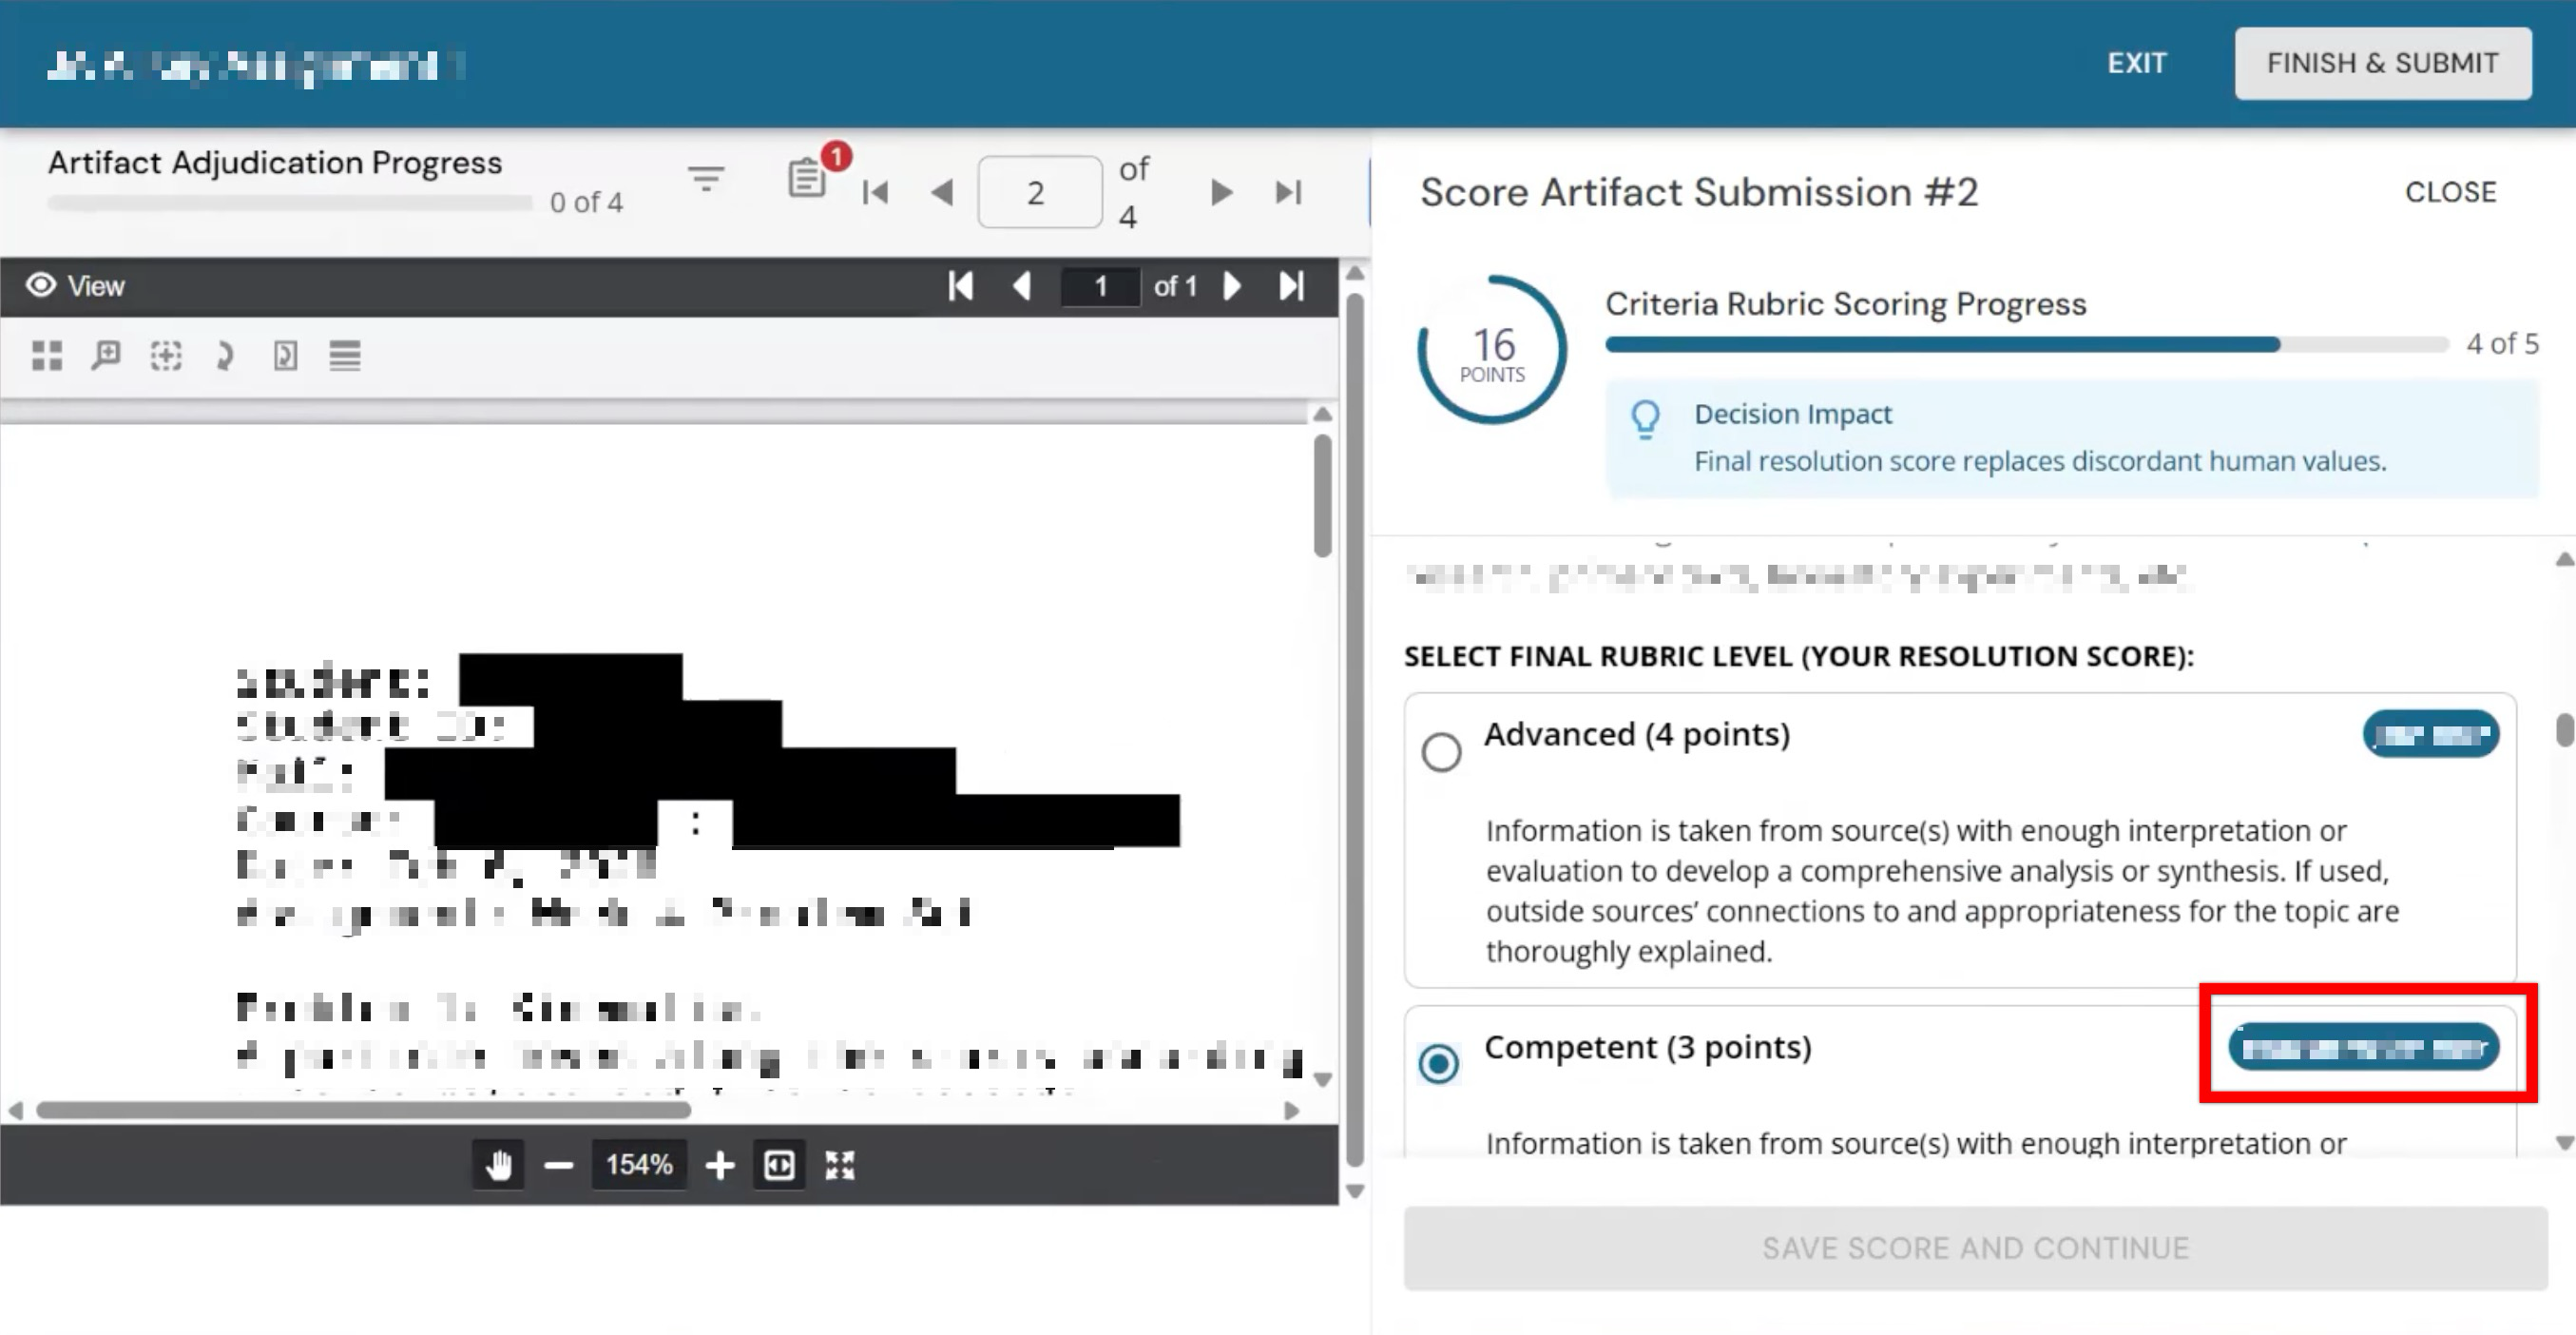Enter full screen document view
Screen dimensions: 2576x1335
click(x=839, y=1164)
